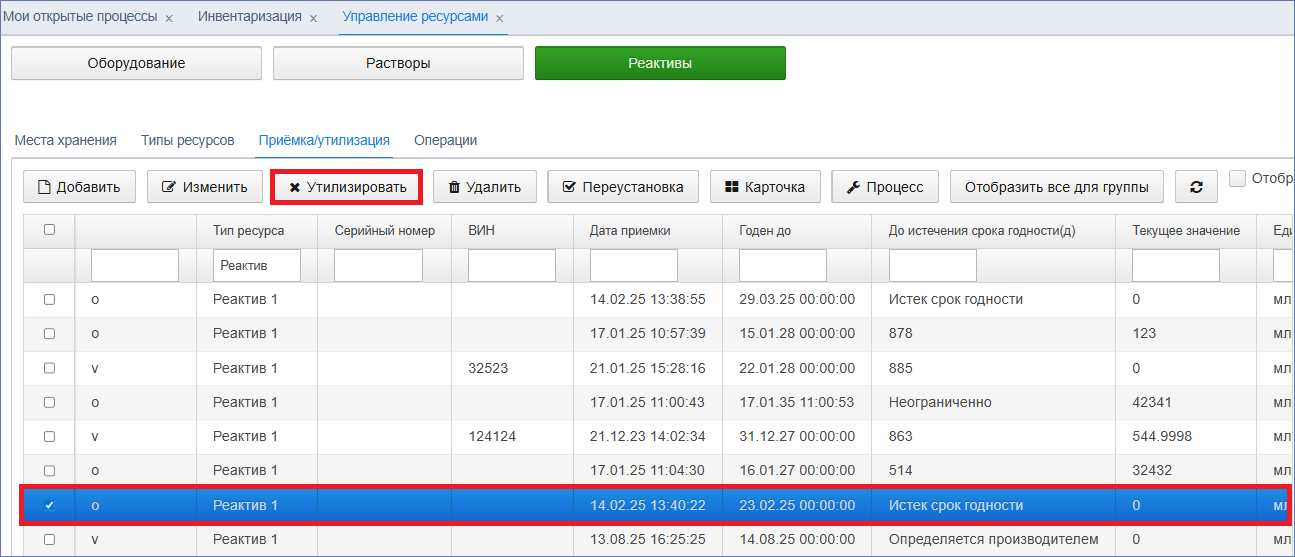Screen dimensions: 1295x557
Task: Focus the first status column filter field
Action: point(135,265)
